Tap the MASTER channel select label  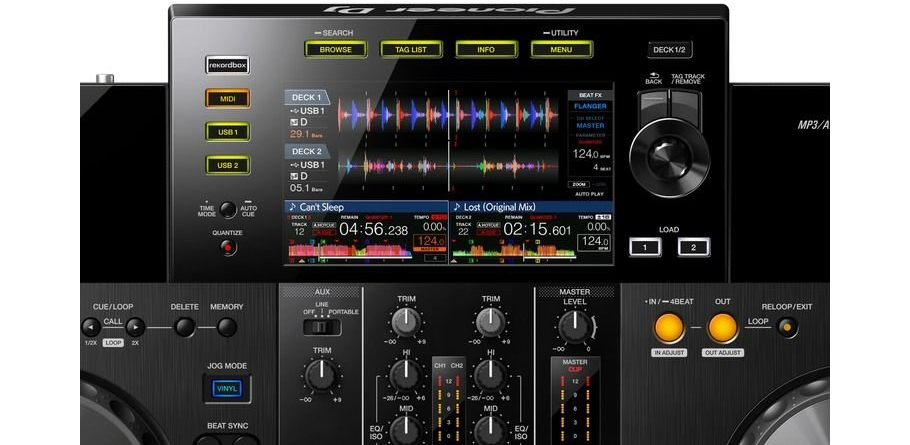[x=590, y=125]
